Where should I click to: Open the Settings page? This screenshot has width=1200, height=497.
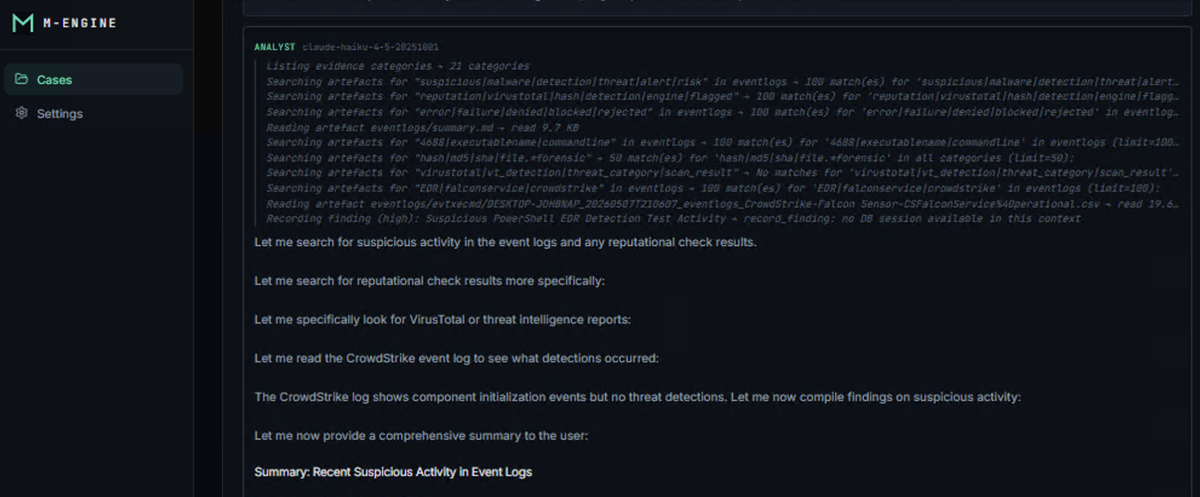(x=93, y=113)
